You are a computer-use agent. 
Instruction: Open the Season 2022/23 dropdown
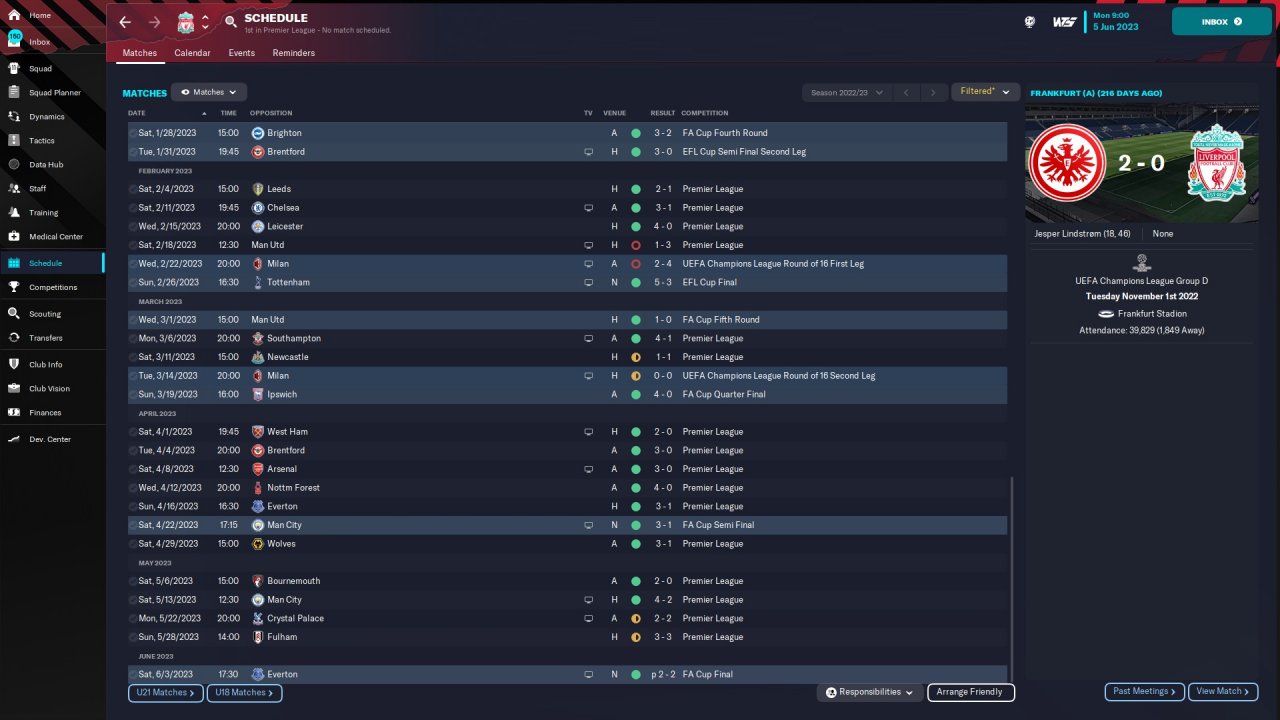pyautogui.click(x=847, y=93)
